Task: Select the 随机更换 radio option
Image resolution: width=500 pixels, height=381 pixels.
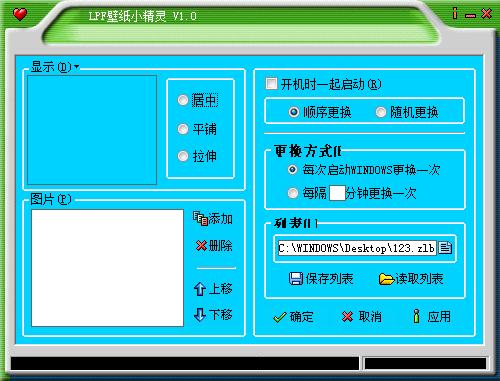Action: click(381, 112)
